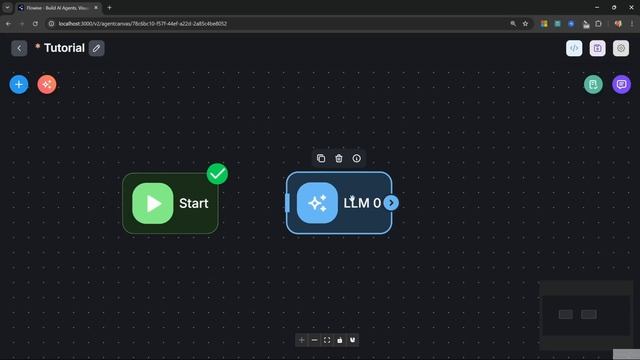Click the minimap in the corner
640x360 pixels.
coord(586,316)
